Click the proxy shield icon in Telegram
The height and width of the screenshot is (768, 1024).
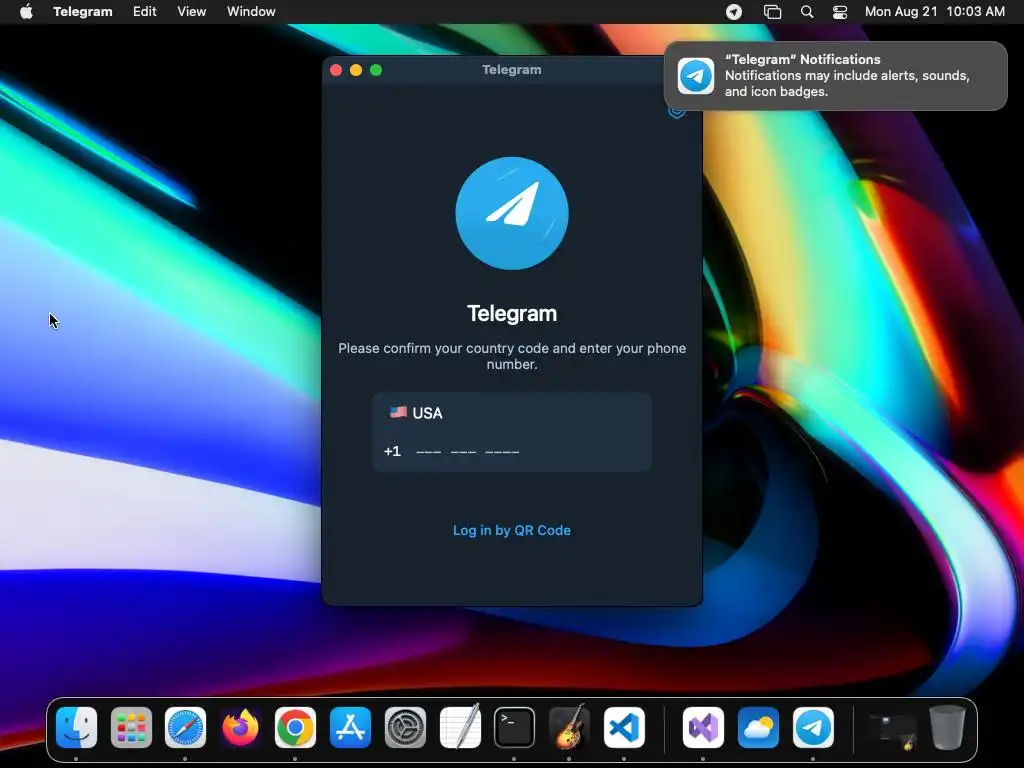point(677,112)
